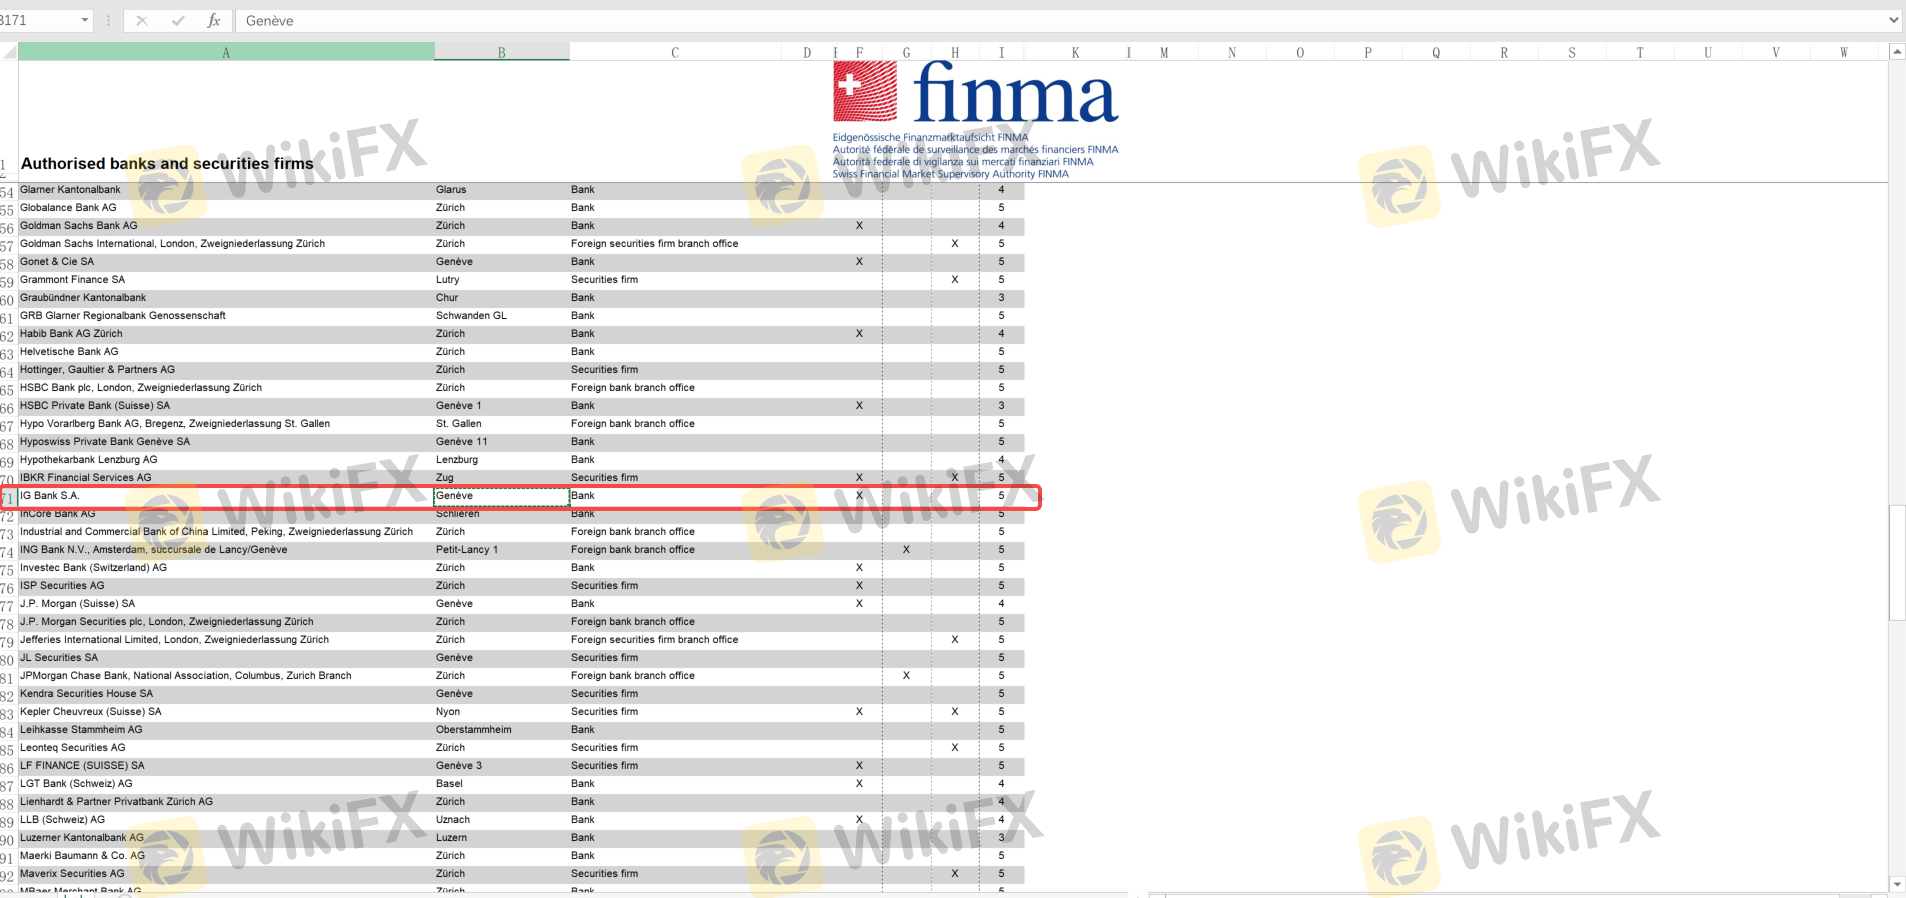Click the Insert Function fx icon

click(213, 20)
